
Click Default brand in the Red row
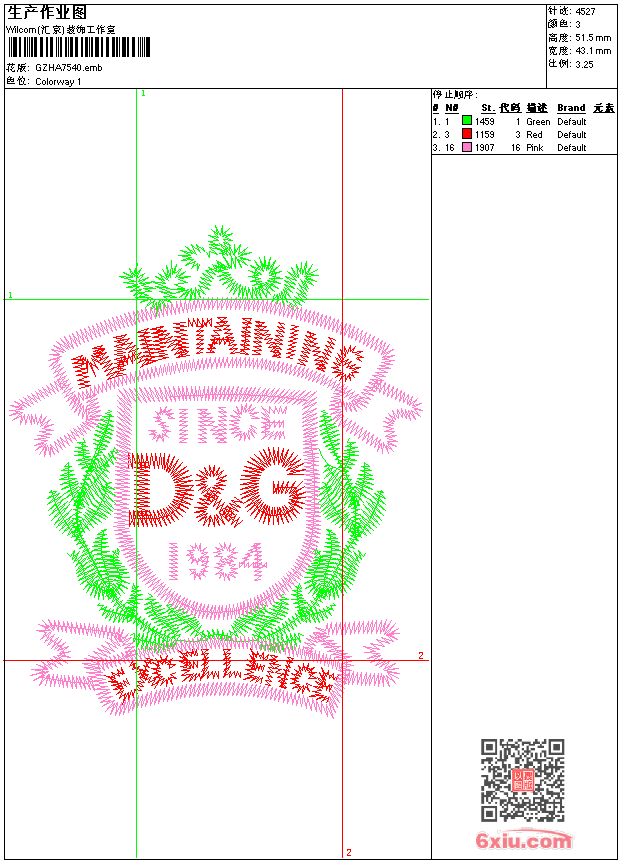(572, 134)
